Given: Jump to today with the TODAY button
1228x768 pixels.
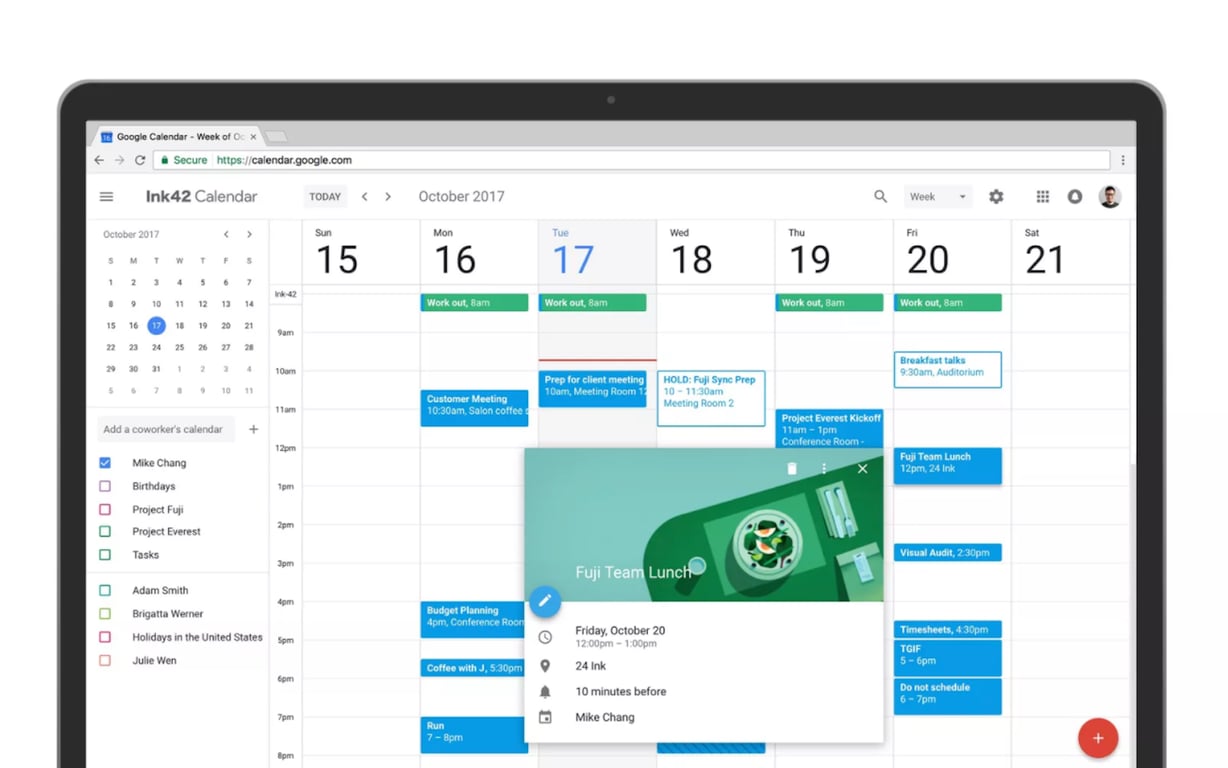Looking at the screenshot, I should 325,196.
